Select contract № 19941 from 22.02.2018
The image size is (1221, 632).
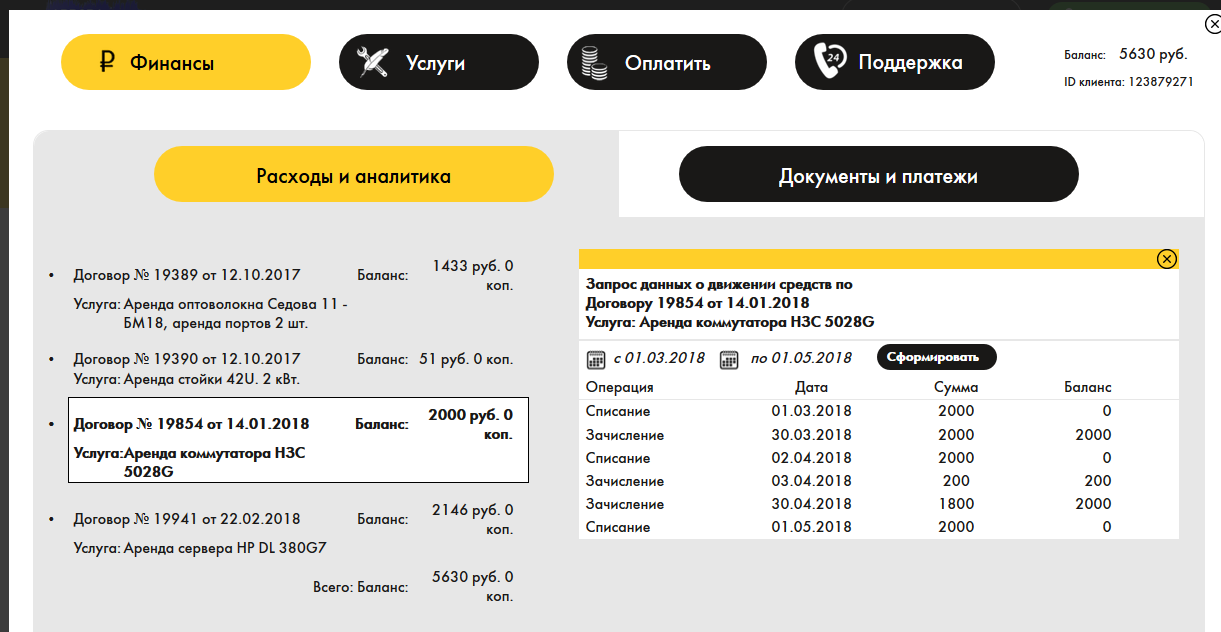click(187, 519)
